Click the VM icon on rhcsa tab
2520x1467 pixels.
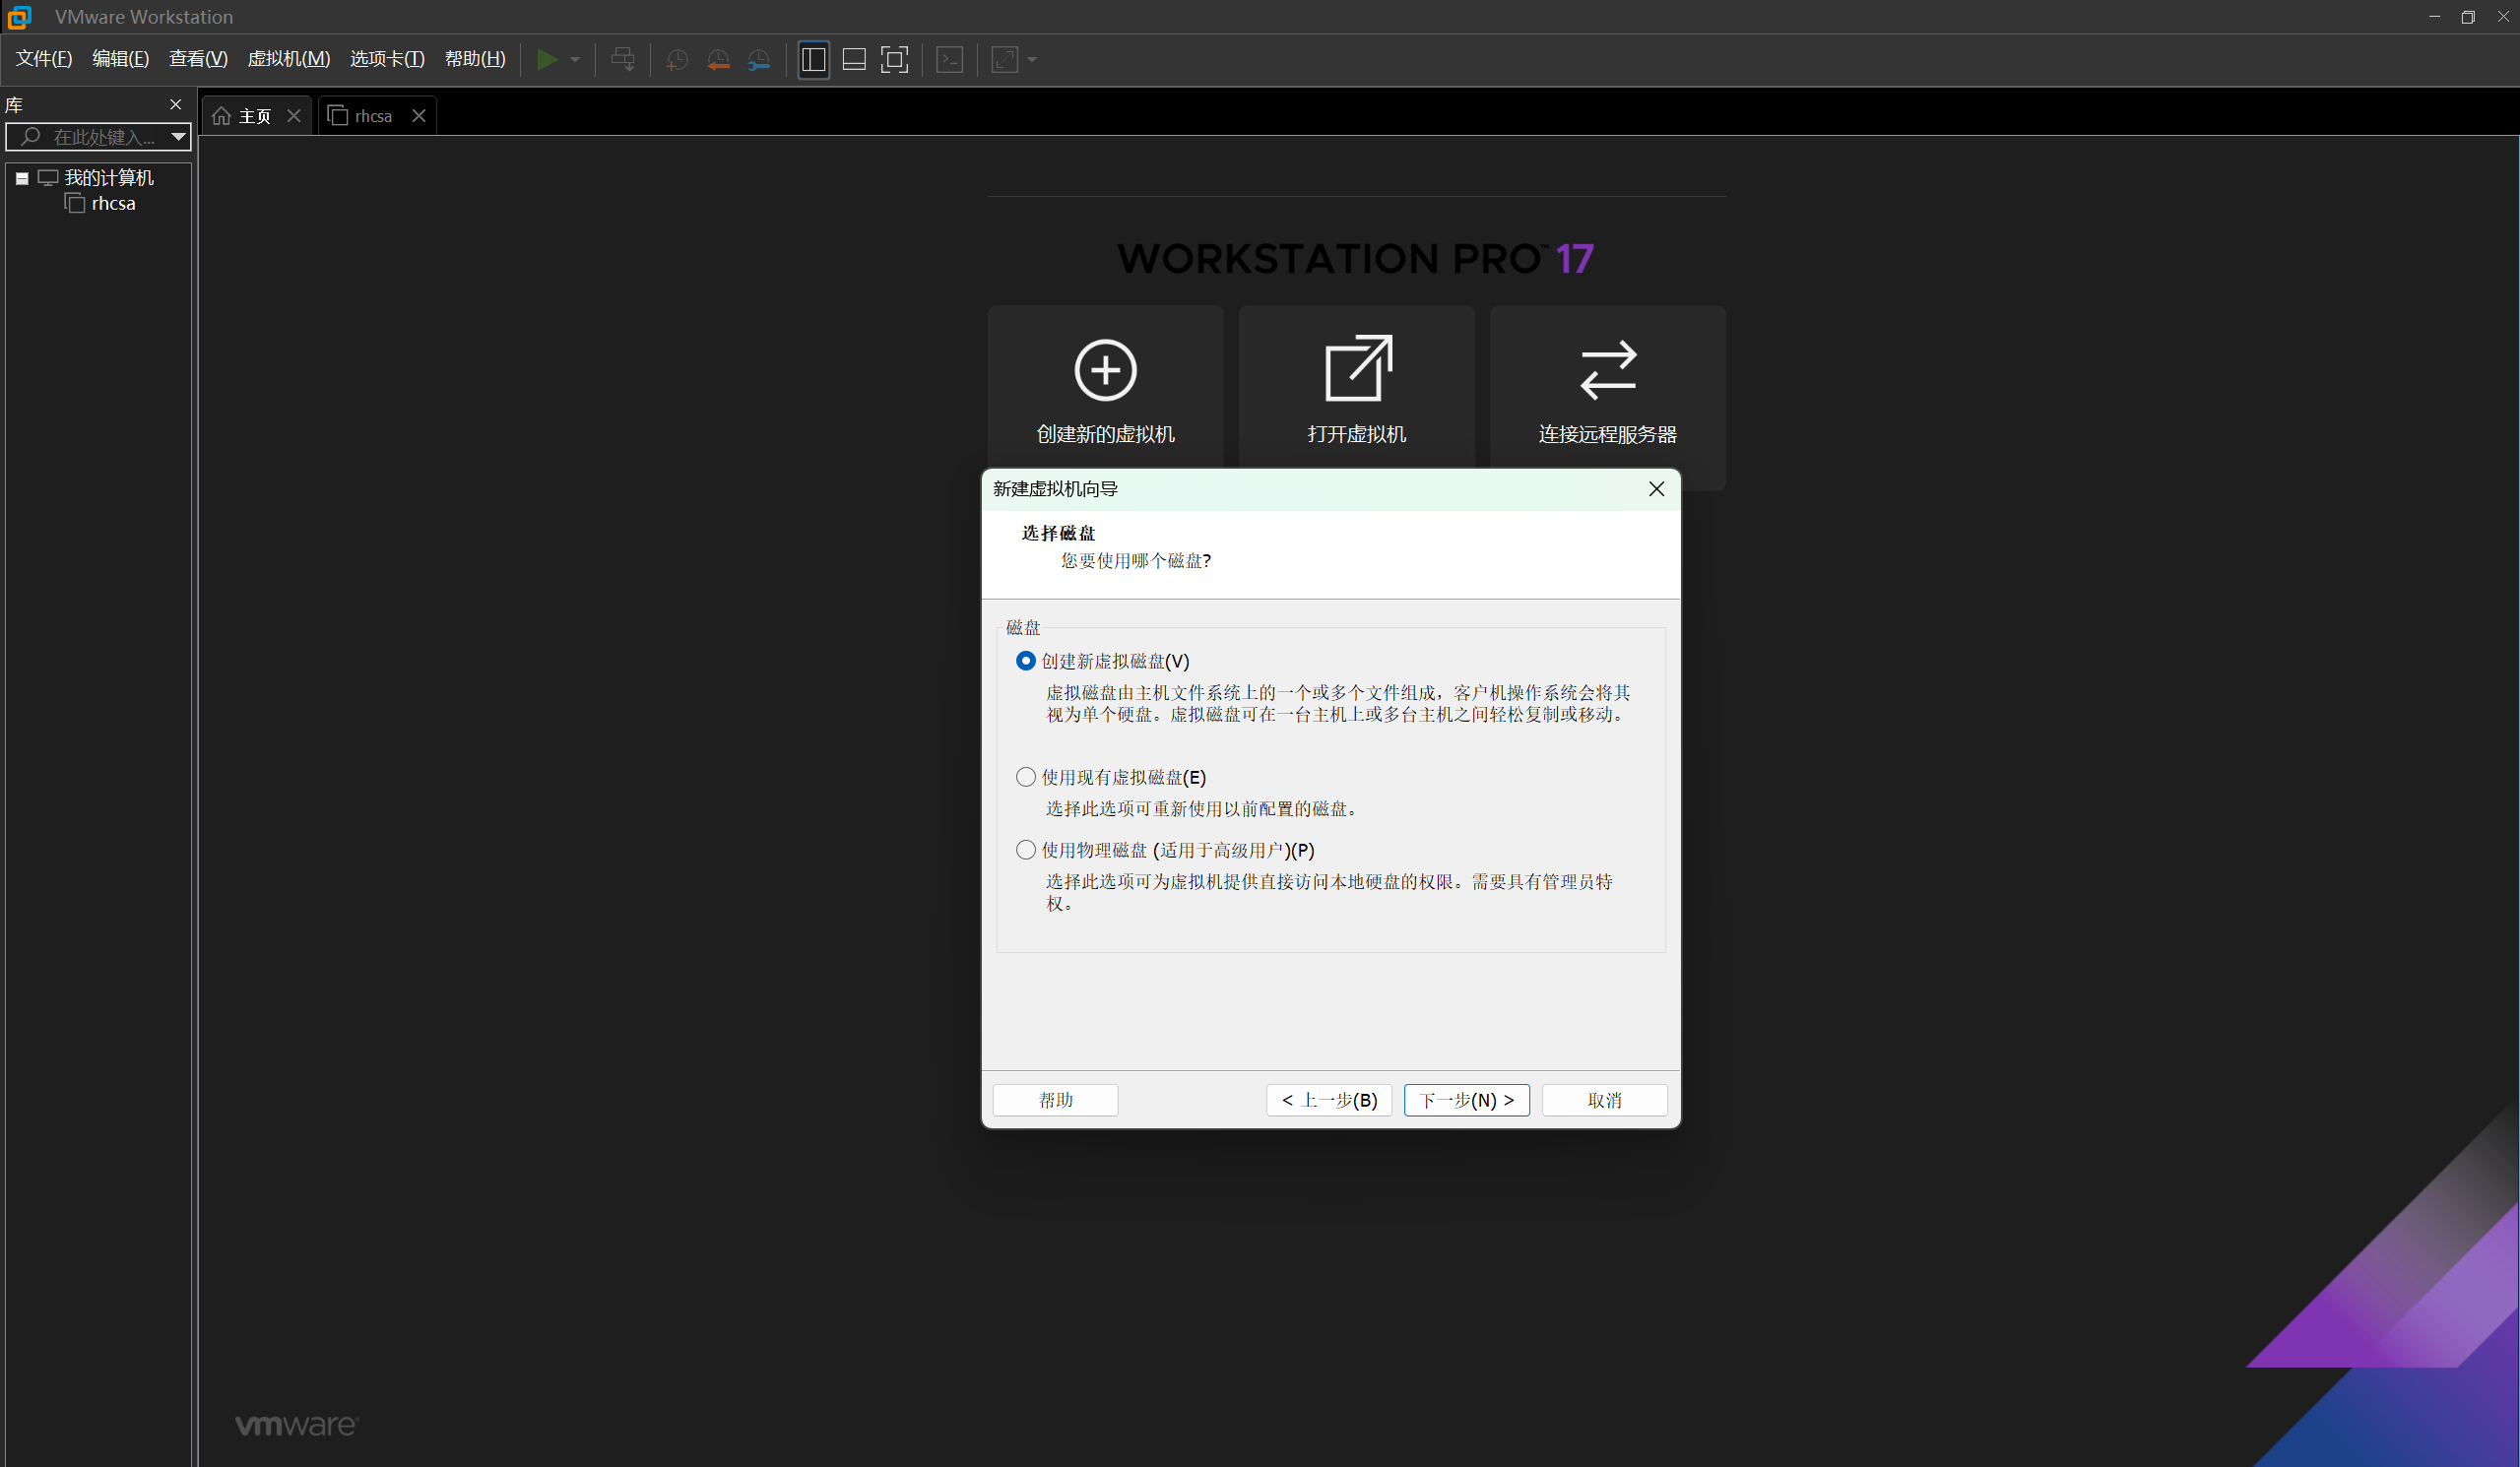[x=338, y=116]
